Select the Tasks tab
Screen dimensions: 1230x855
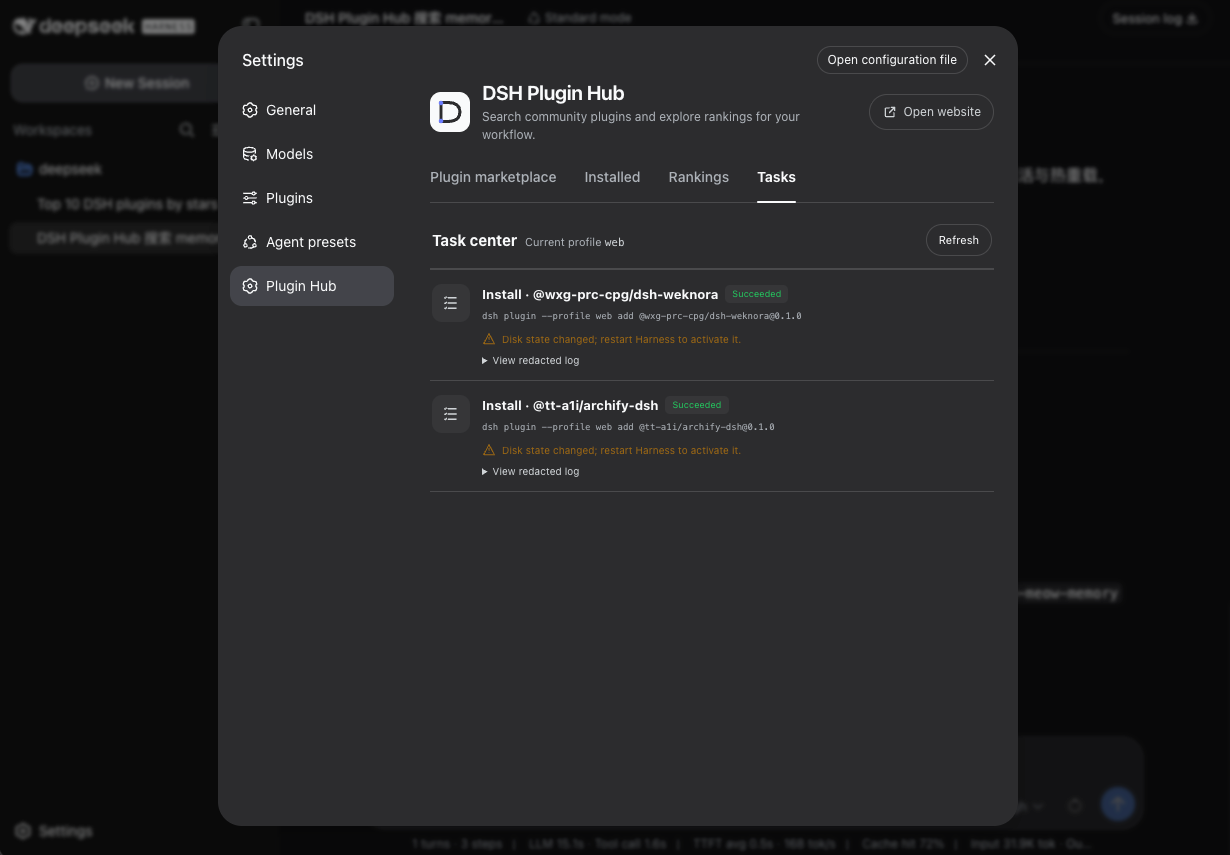click(x=776, y=177)
